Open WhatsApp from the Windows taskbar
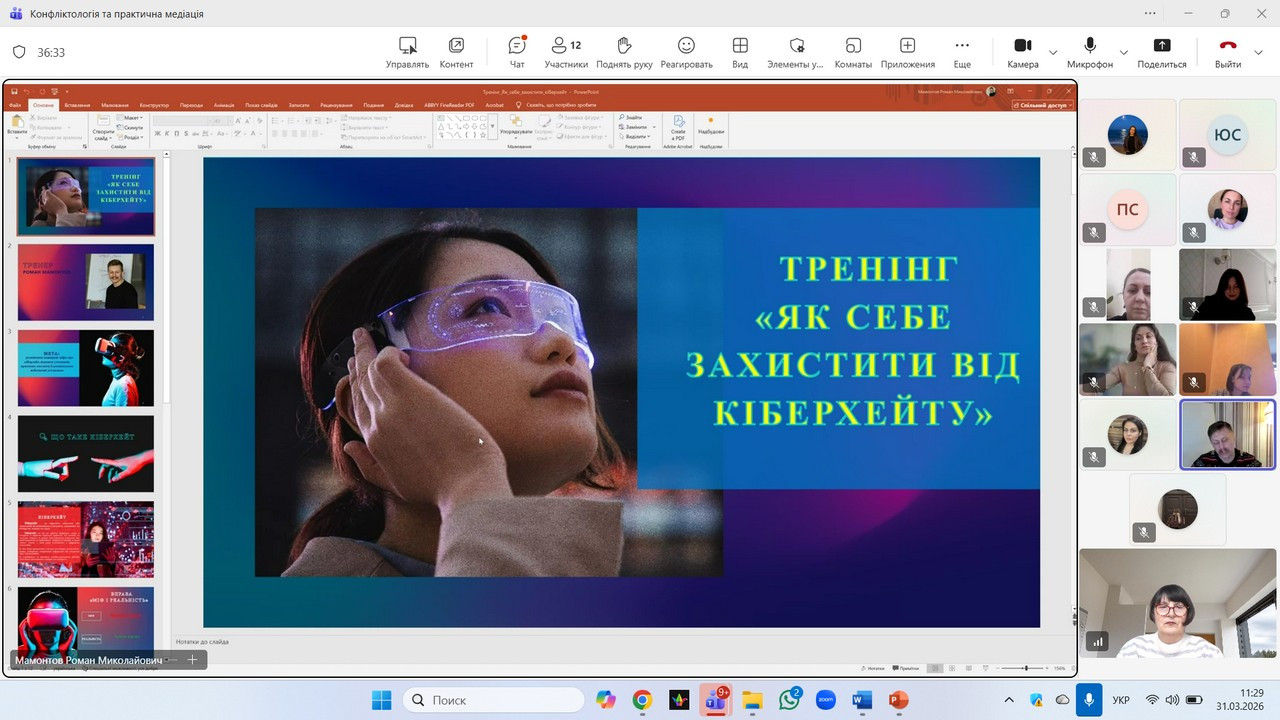The height and width of the screenshot is (720, 1280). (789, 700)
